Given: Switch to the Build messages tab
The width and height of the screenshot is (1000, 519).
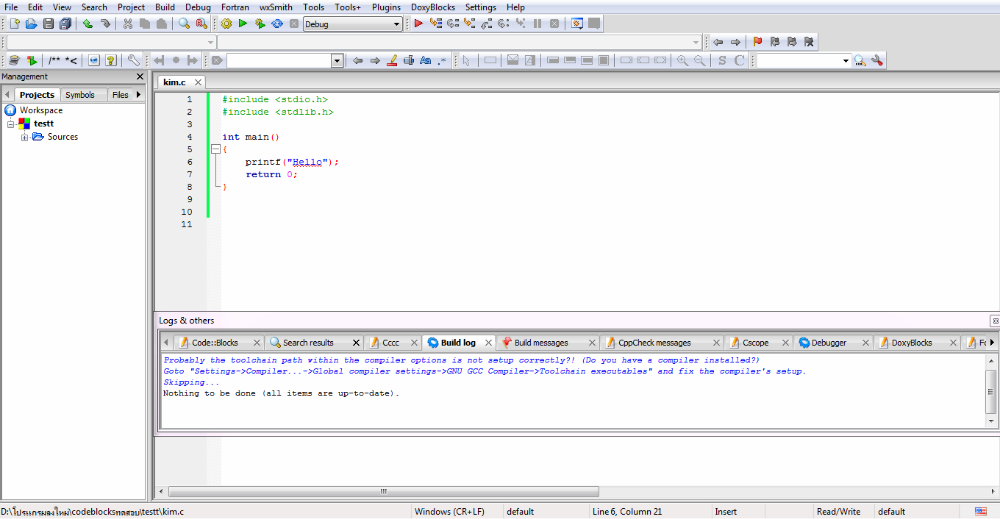Looking at the screenshot, I should pos(541,342).
